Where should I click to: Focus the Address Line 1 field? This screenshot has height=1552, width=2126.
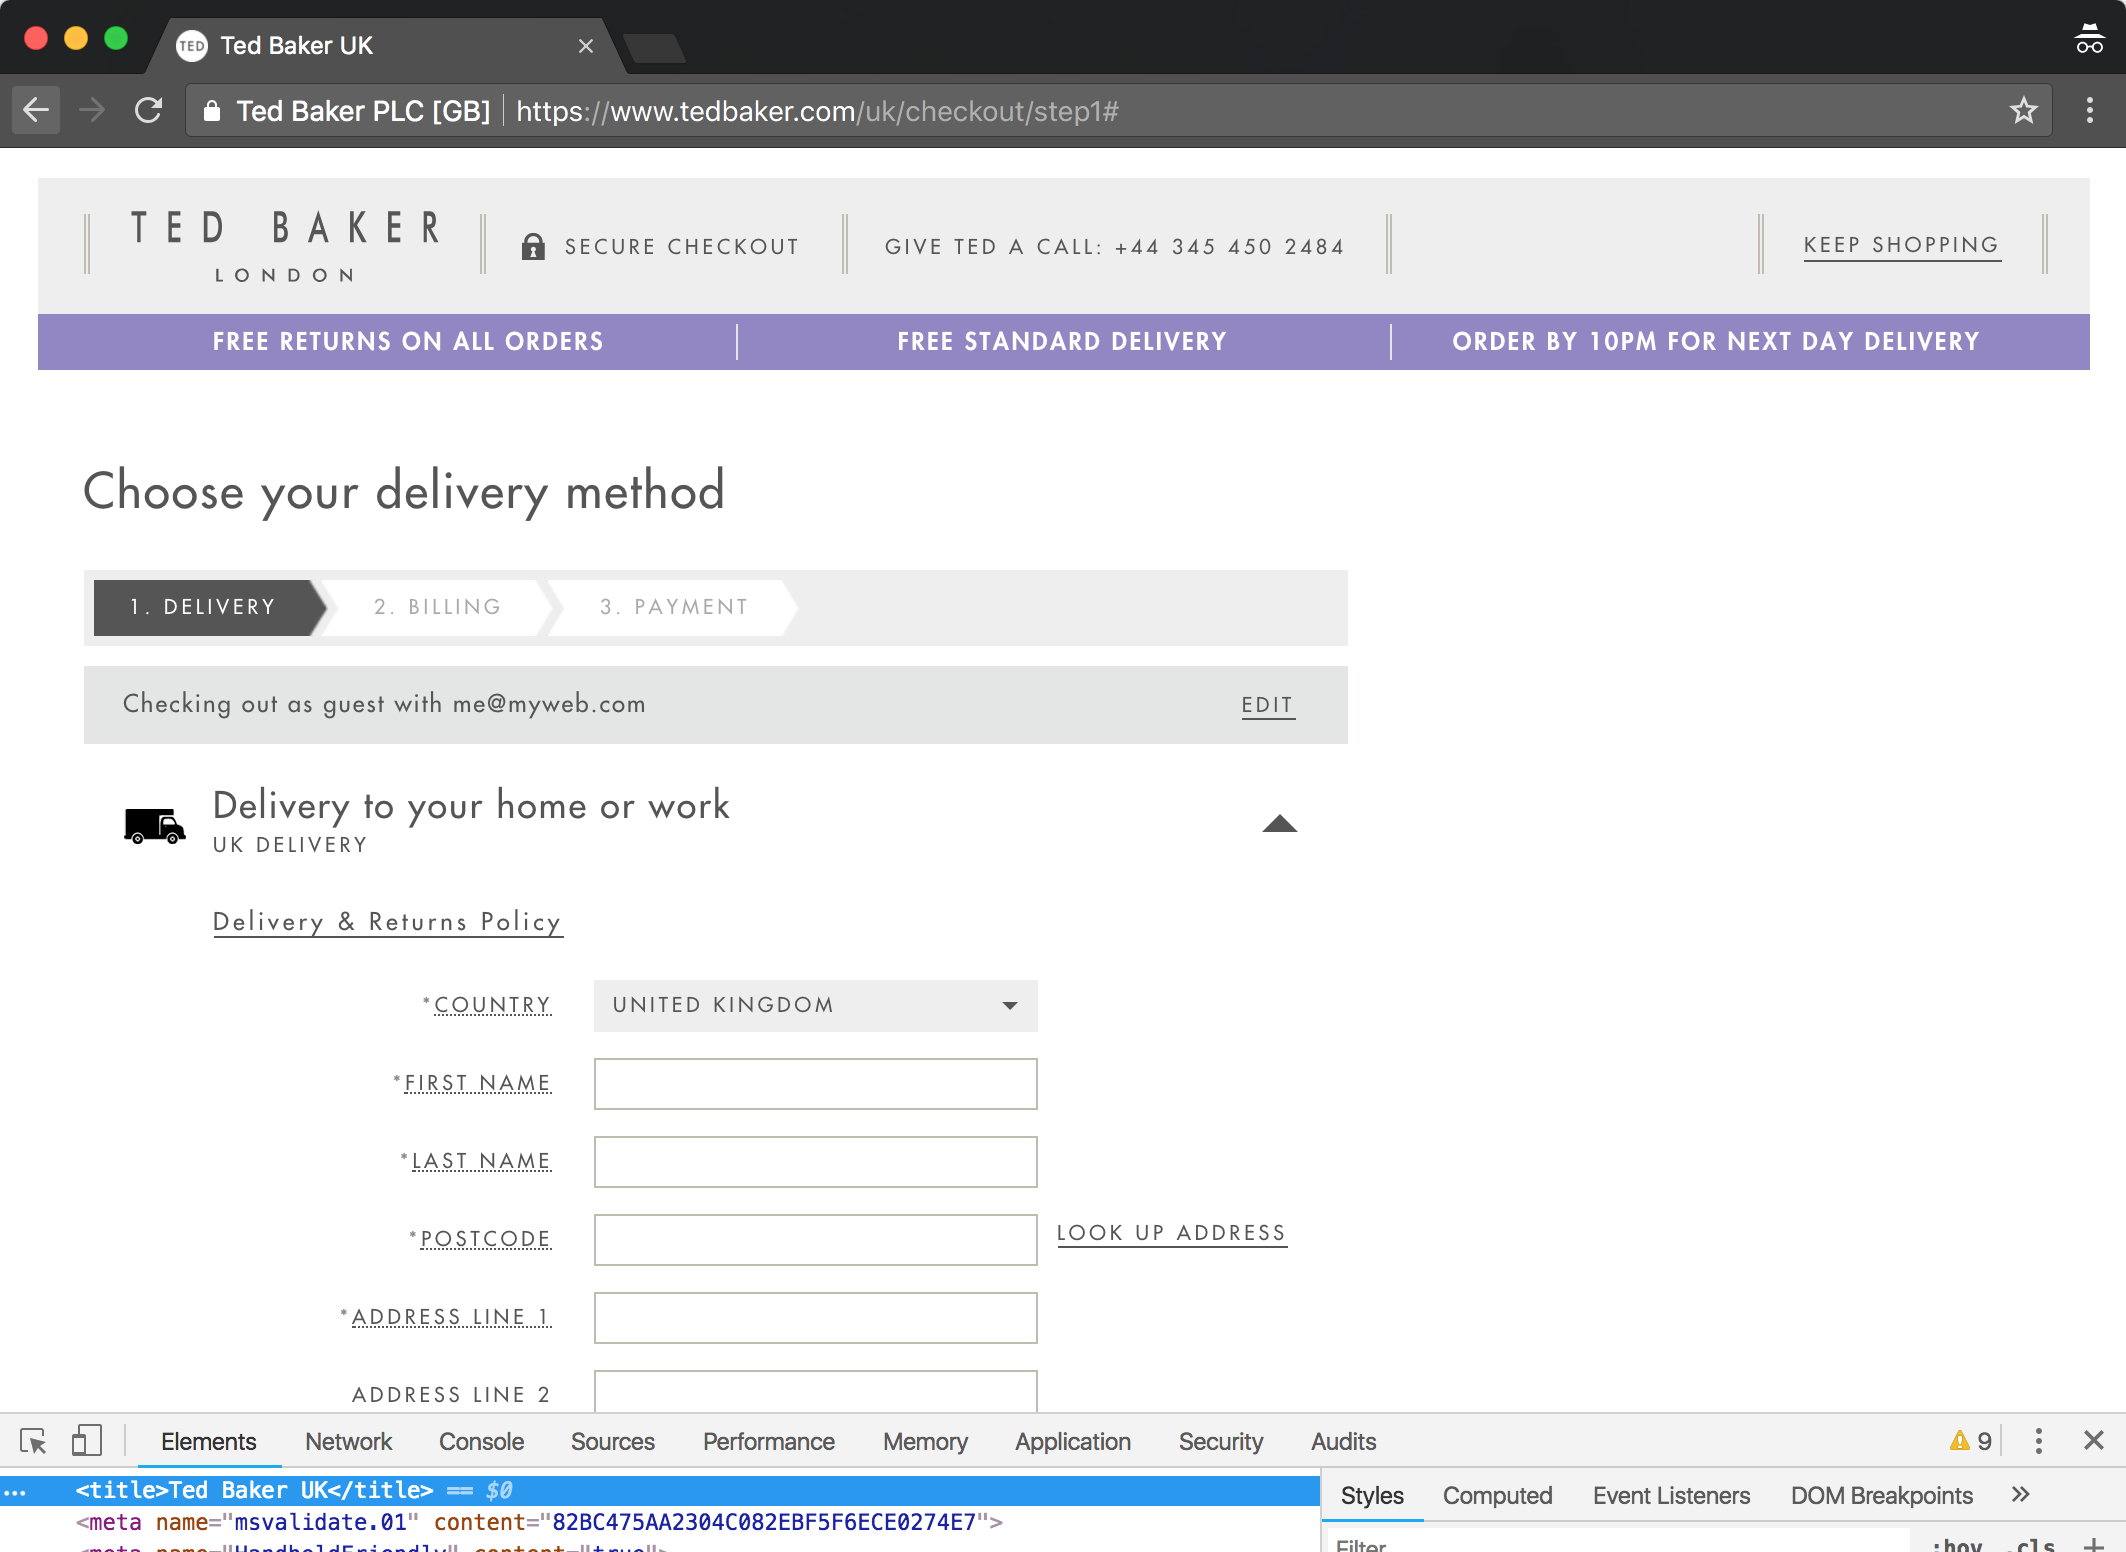tap(816, 1318)
